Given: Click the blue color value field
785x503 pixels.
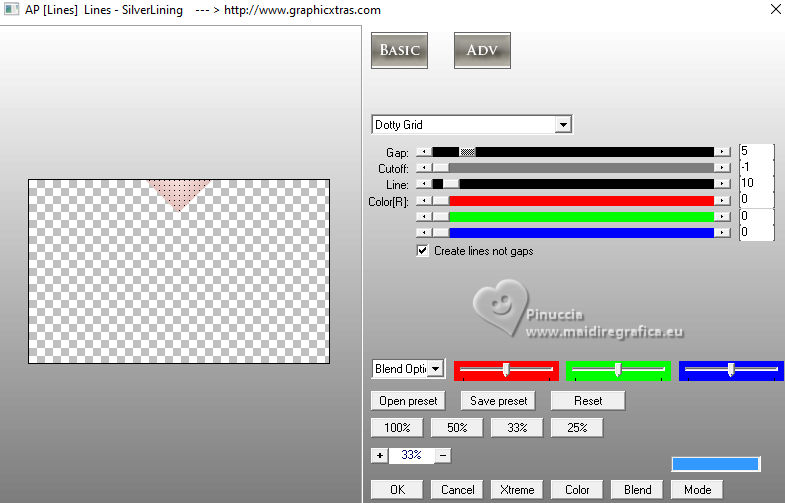Looking at the screenshot, I should coord(756,232).
